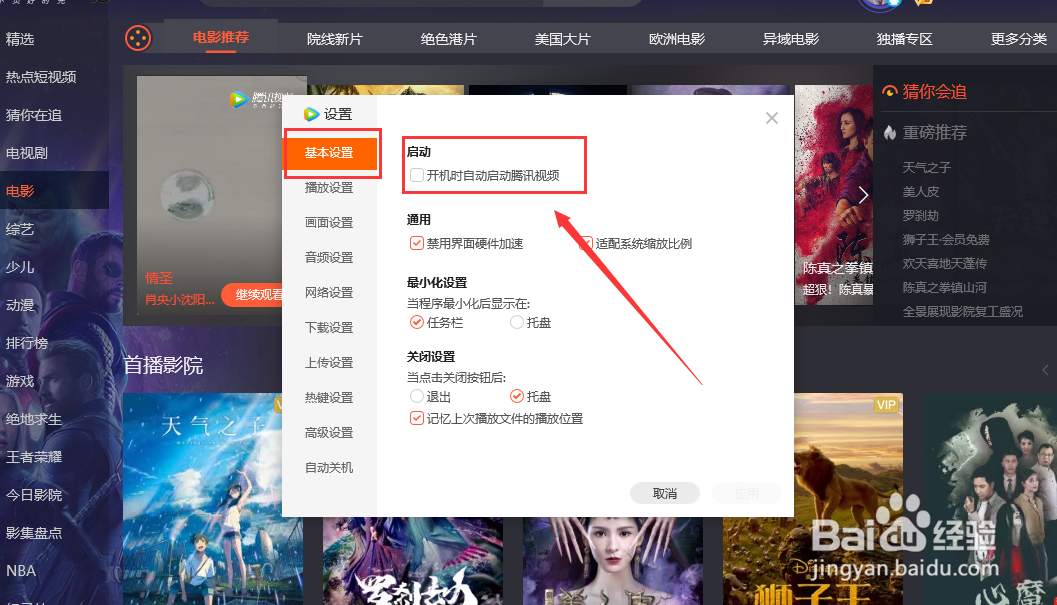
Task: Go to 今日影院 in left sidebar
Action: tap(34, 495)
